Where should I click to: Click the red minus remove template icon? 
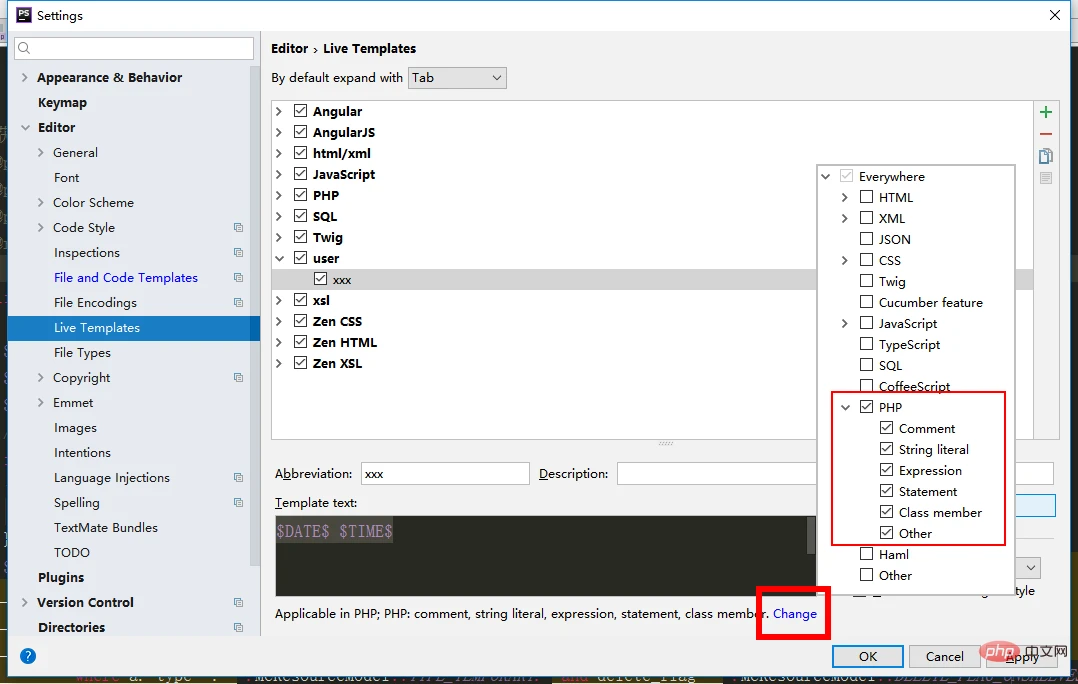pos(1046,134)
